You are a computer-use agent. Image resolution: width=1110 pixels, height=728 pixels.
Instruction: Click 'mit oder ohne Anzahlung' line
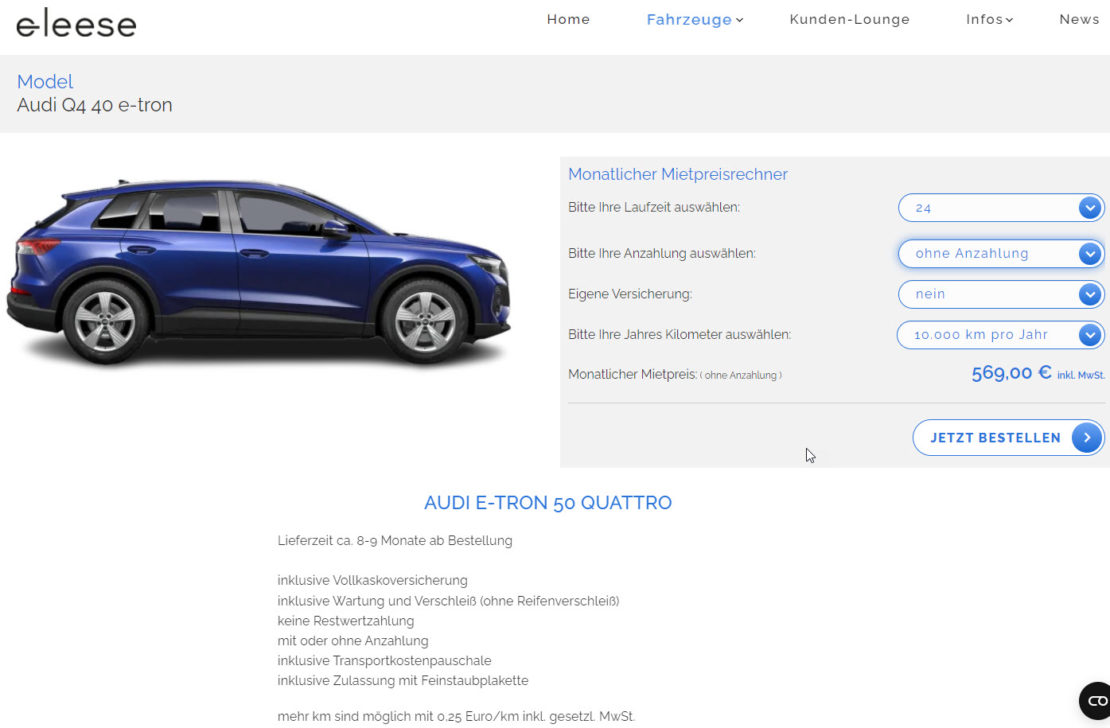(353, 640)
